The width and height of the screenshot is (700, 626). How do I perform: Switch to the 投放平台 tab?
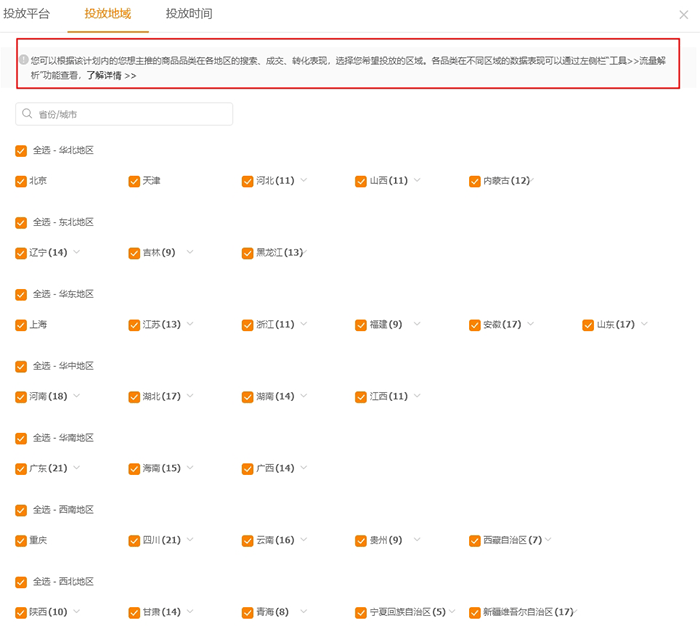(26, 14)
